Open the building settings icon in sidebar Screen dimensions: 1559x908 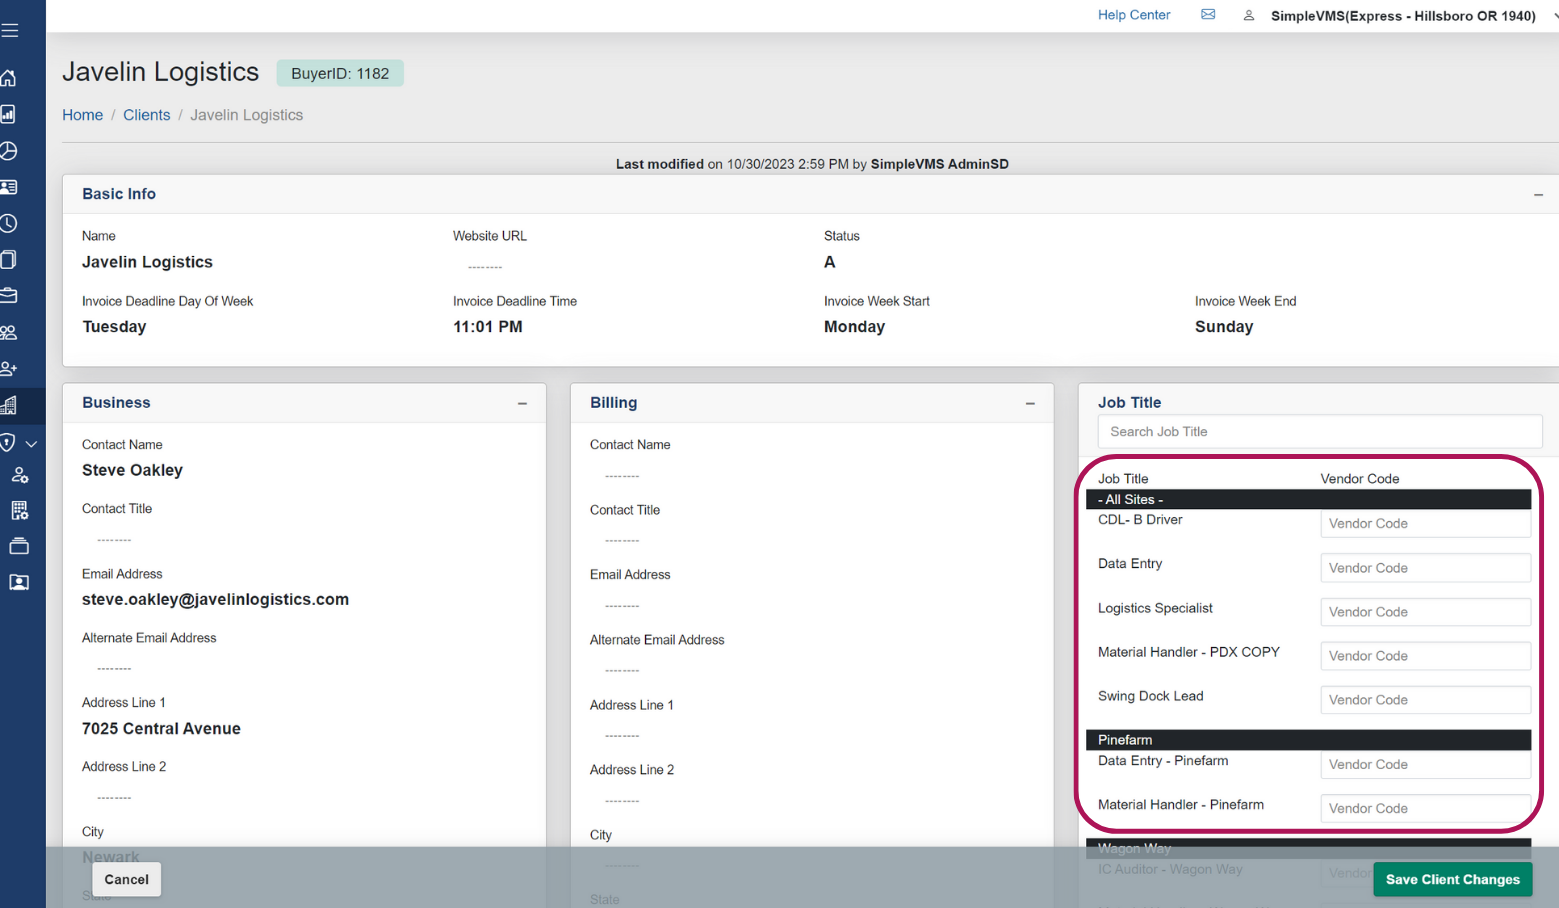(x=20, y=511)
